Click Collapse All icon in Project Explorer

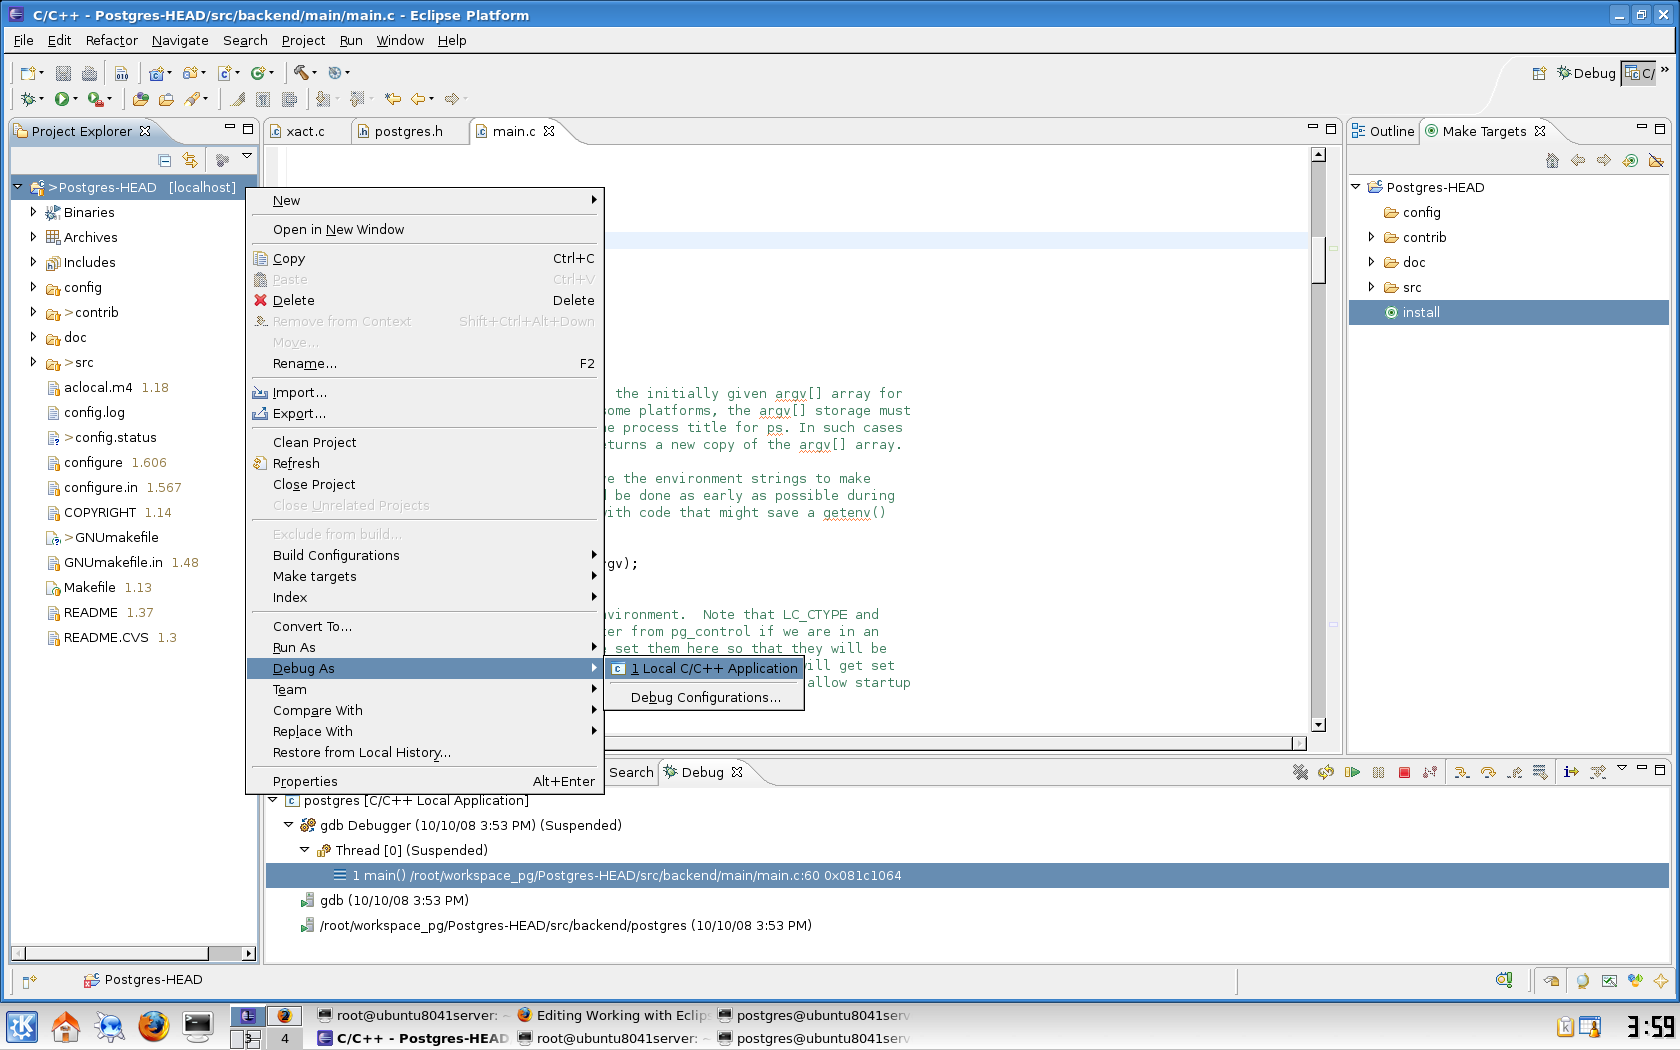(x=164, y=160)
